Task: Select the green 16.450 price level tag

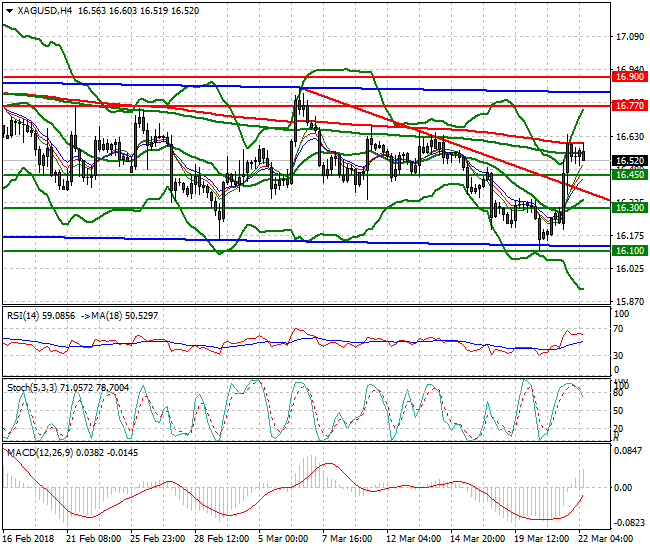Action: point(627,175)
